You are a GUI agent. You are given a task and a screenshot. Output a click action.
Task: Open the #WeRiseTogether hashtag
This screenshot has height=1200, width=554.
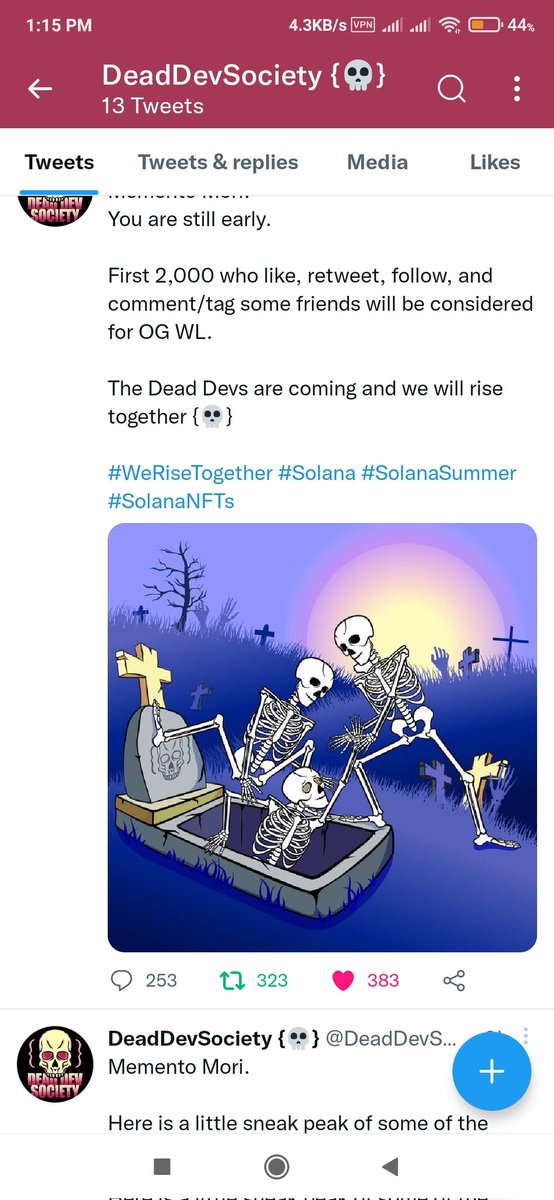(x=190, y=472)
